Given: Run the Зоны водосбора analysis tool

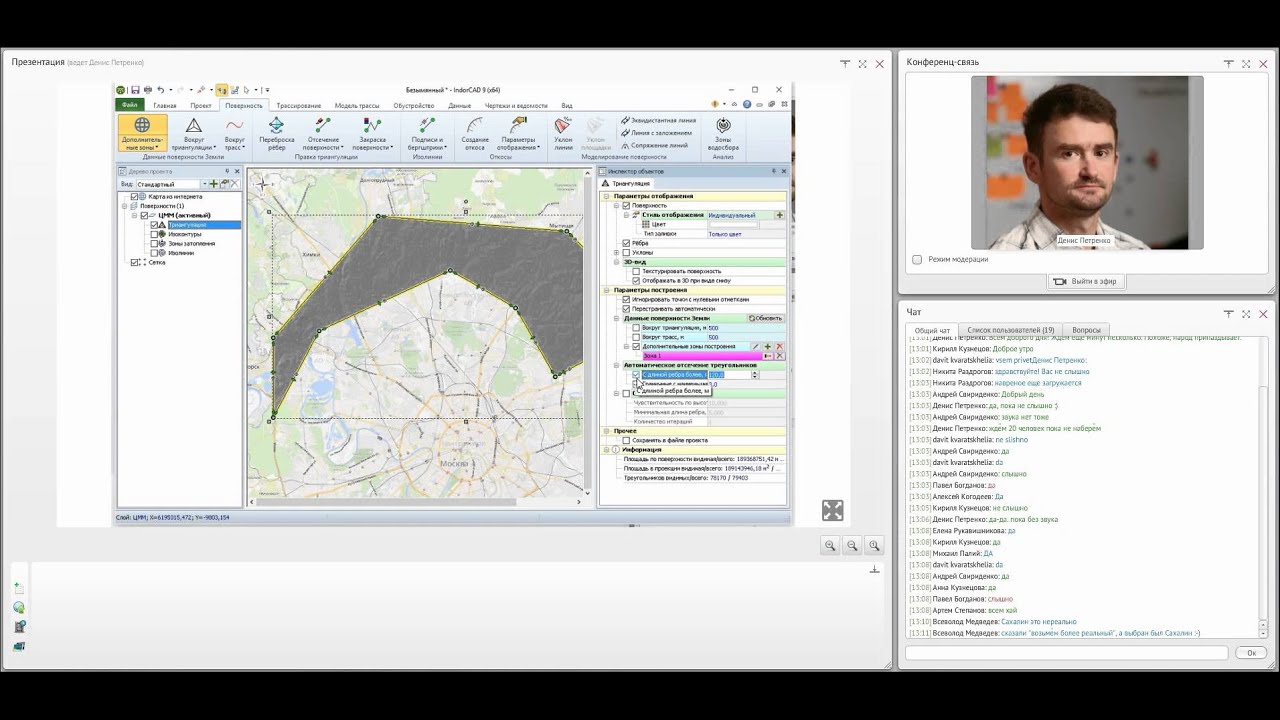Looking at the screenshot, I should pyautogui.click(x=723, y=133).
